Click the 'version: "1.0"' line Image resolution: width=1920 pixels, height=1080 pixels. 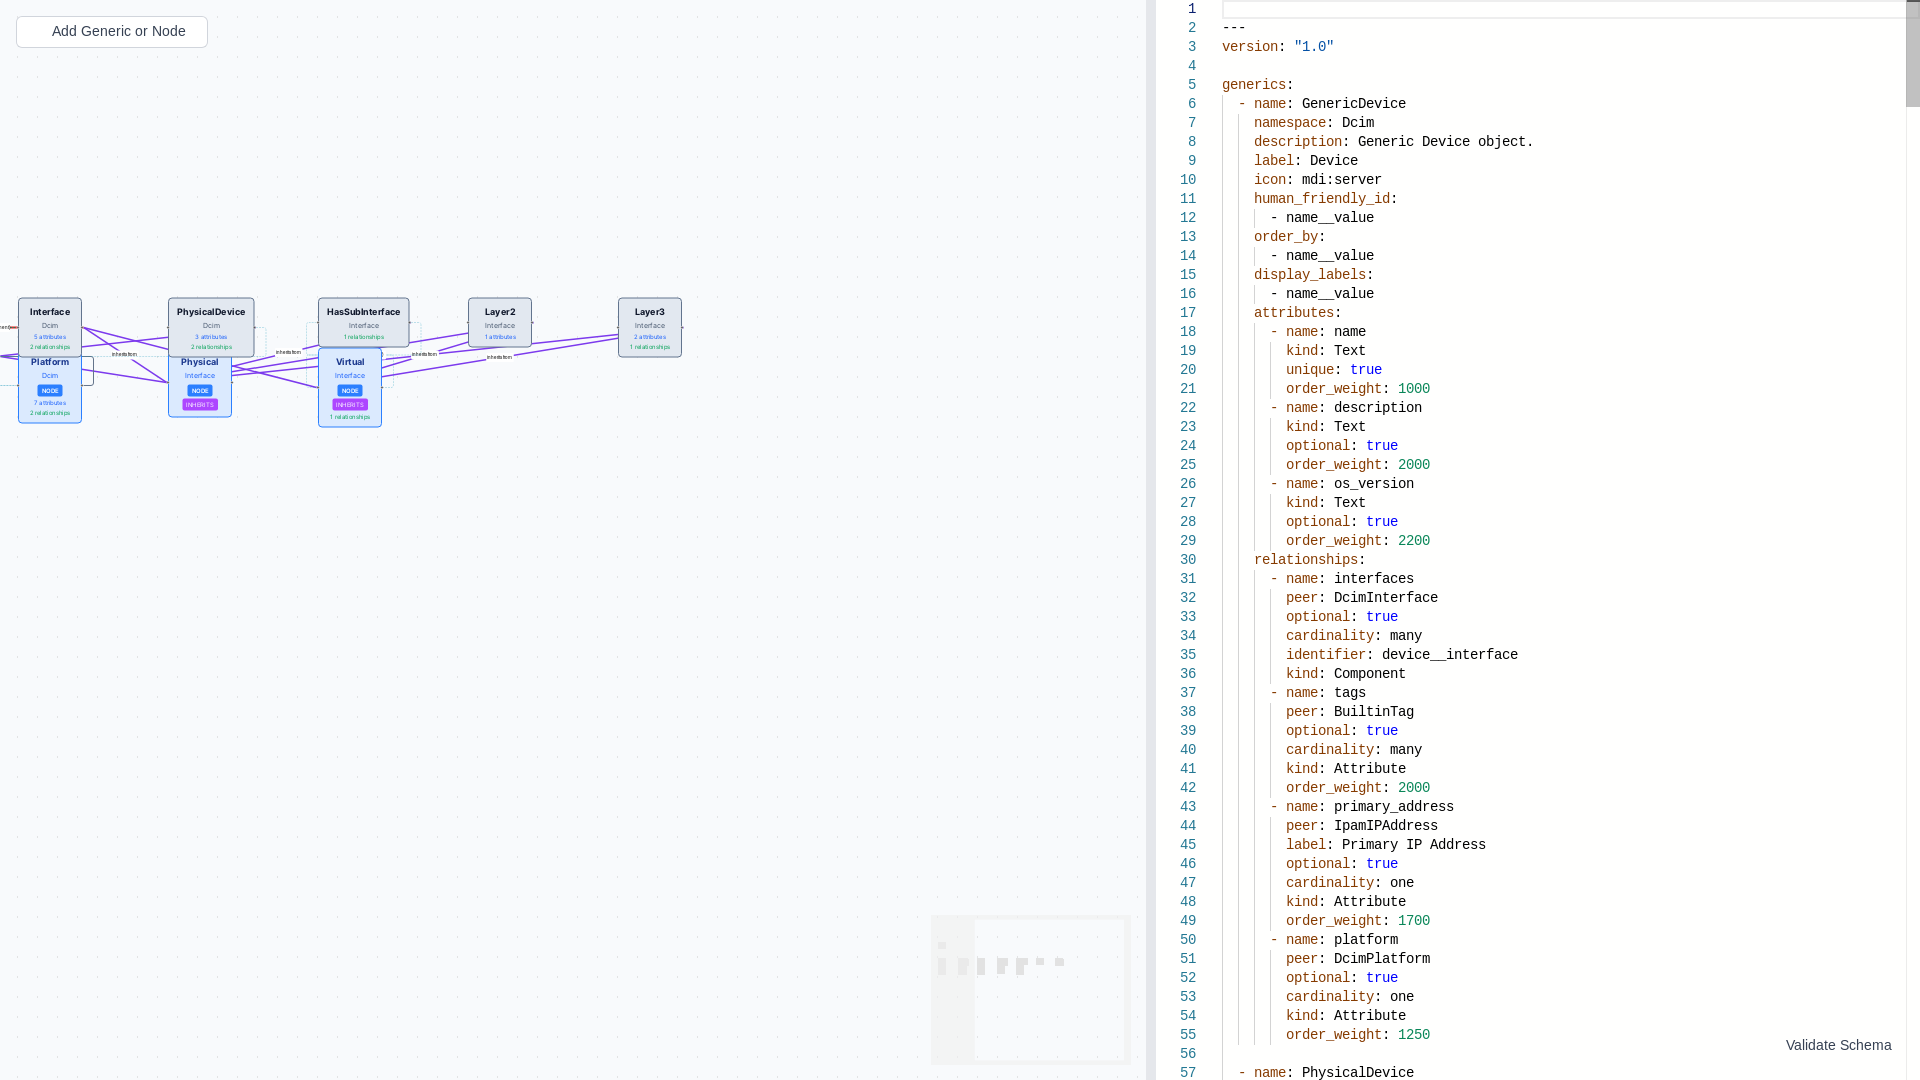1278,47
